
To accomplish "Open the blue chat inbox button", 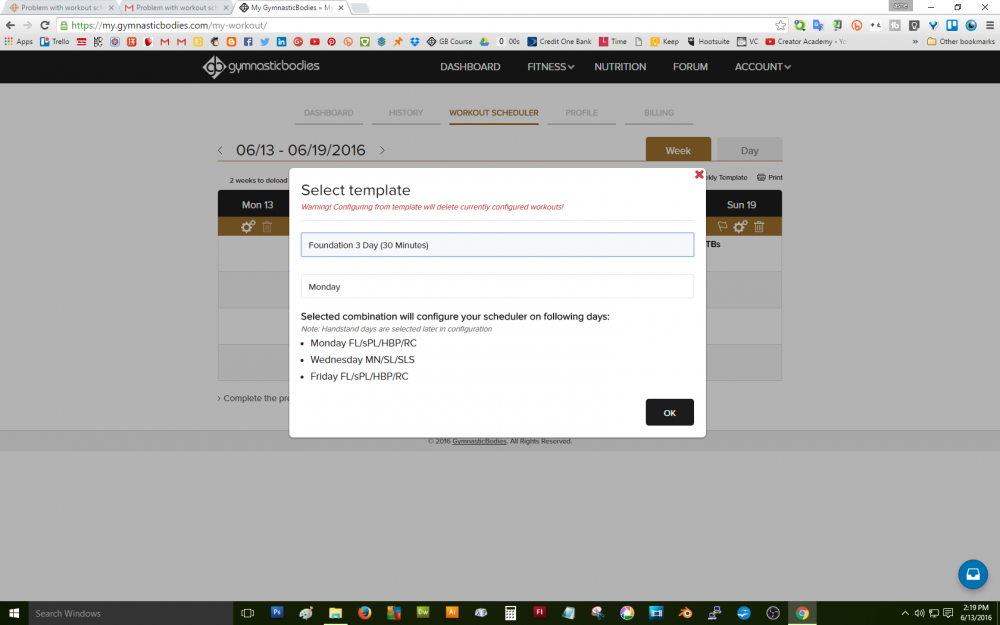I will tap(973, 574).
